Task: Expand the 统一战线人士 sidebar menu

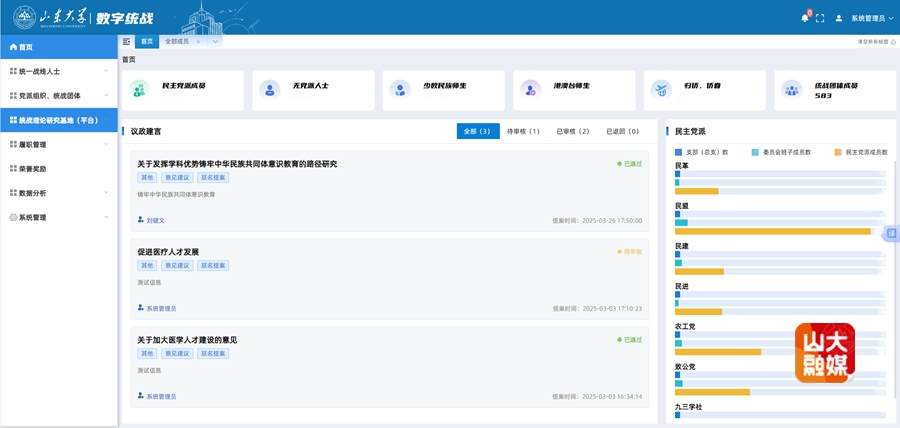Action: [x=59, y=71]
